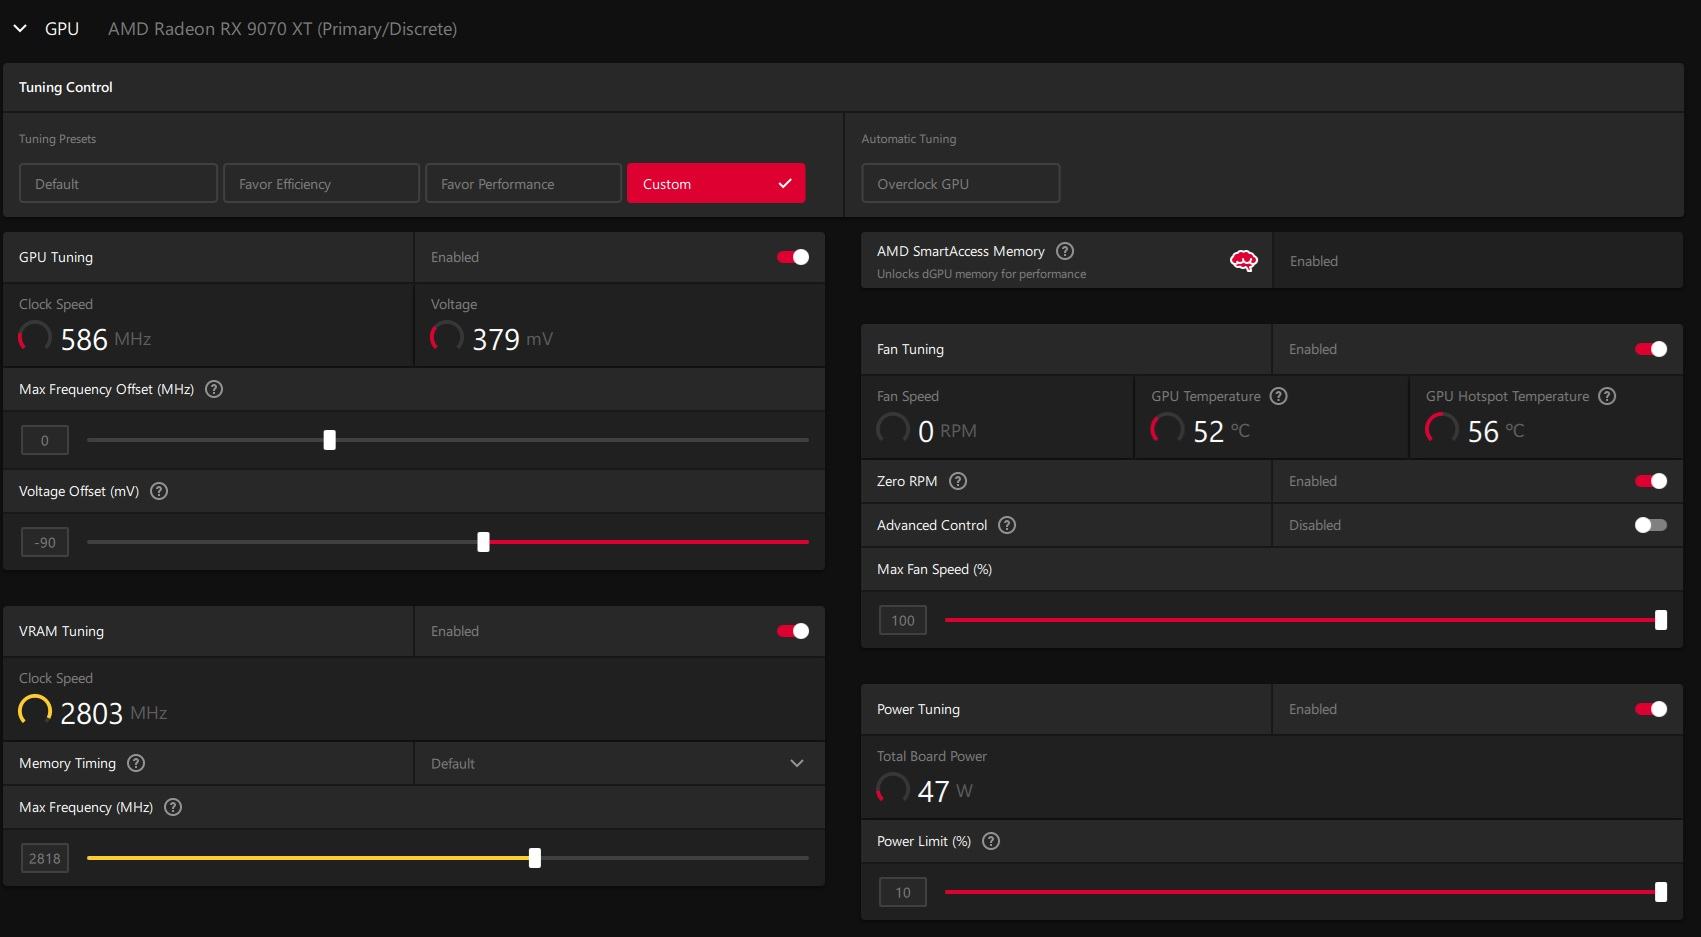Click the "47" W board power value
The width and height of the screenshot is (1701, 937).
coord(934,792)
